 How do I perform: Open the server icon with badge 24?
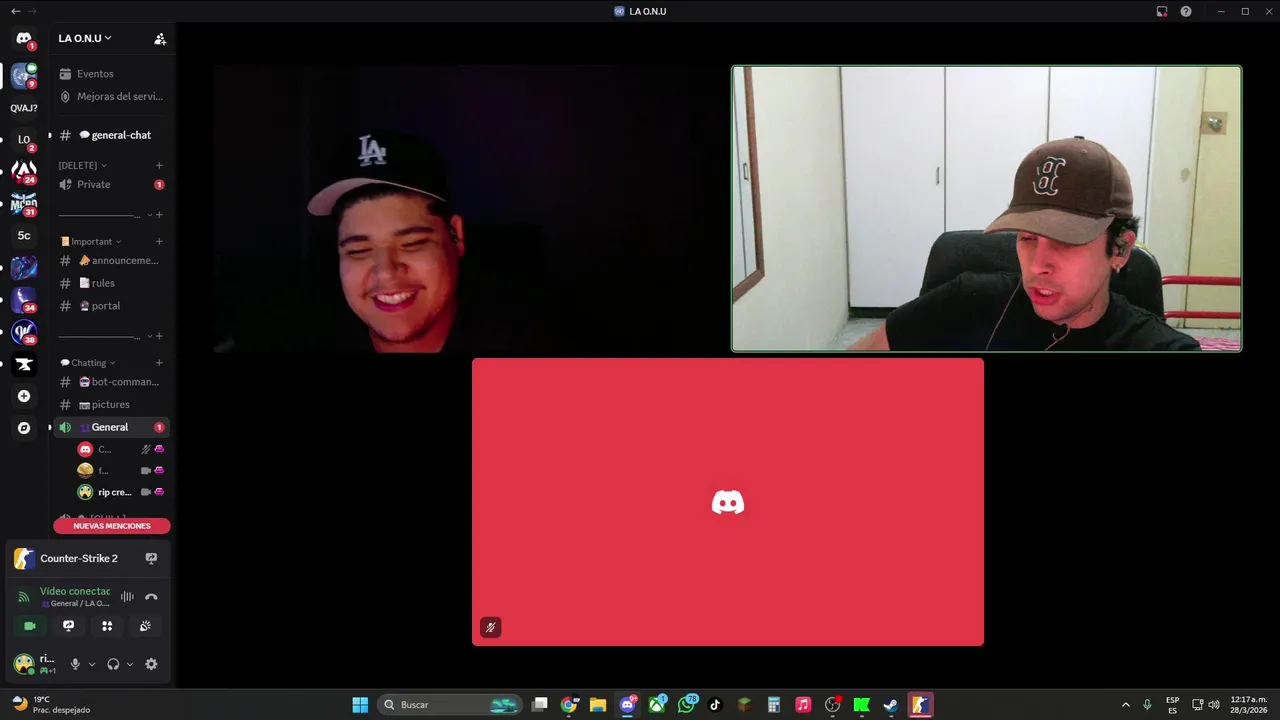coord(24,172)
